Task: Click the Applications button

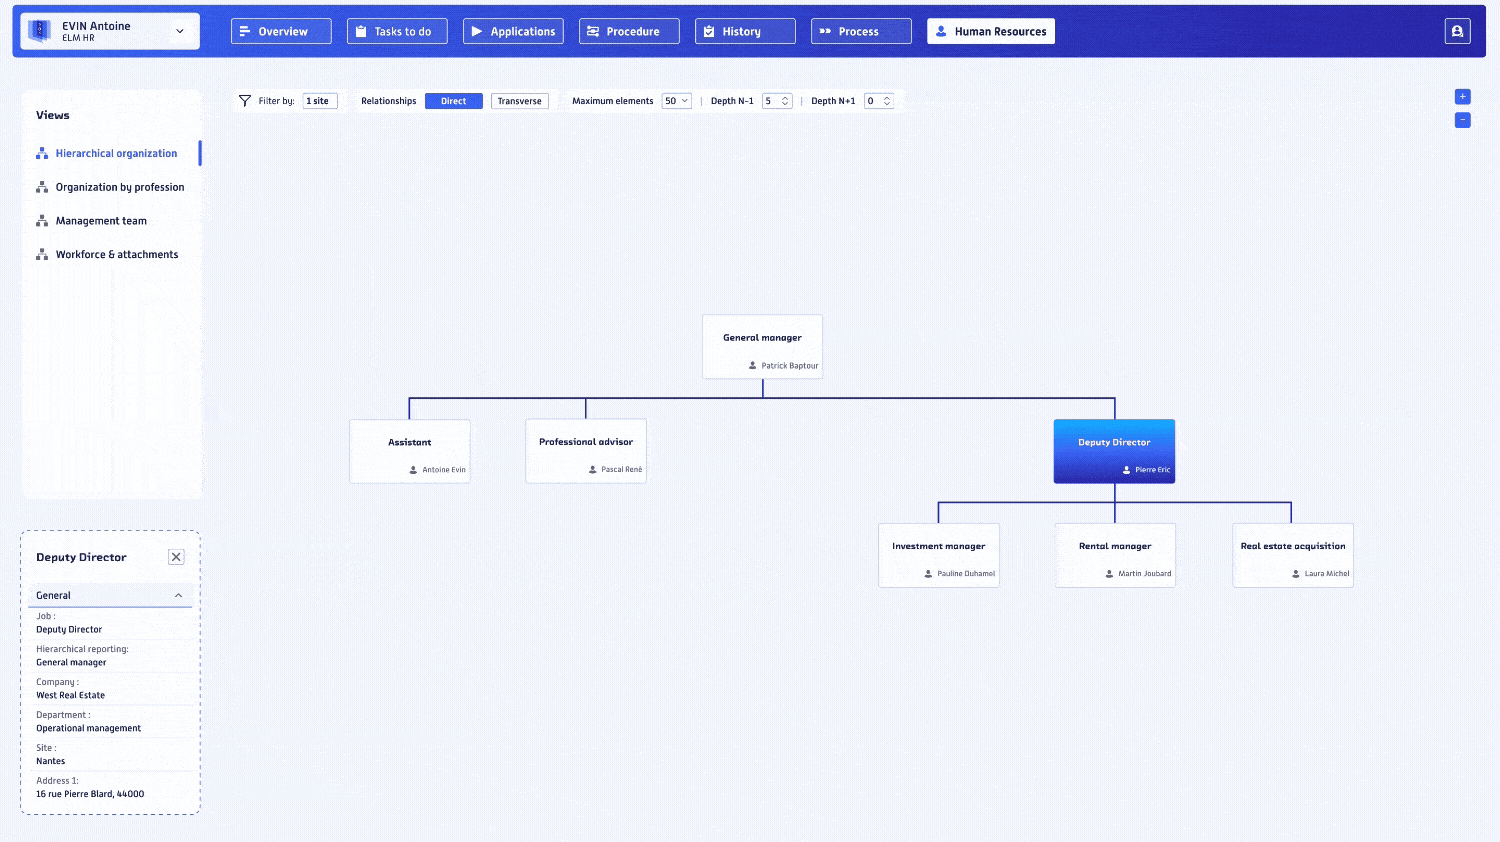Action: point(513,31)
